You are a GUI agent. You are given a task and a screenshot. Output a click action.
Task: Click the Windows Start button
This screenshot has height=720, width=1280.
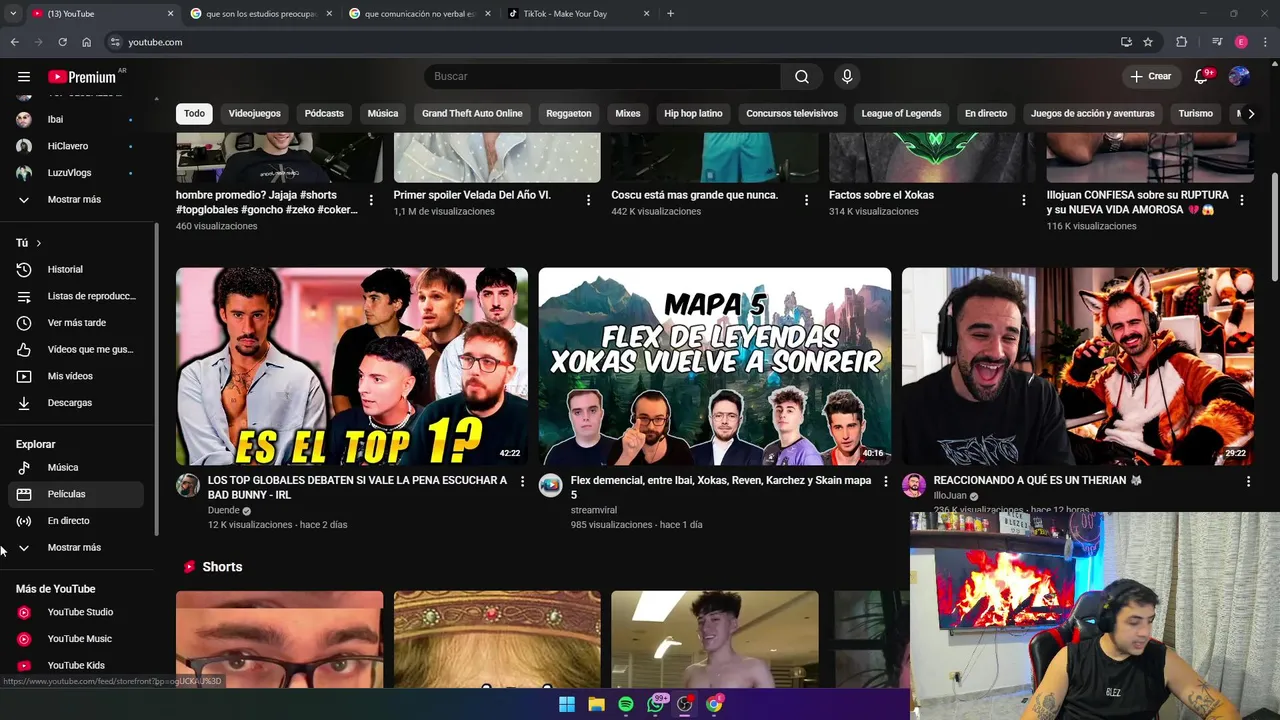point(567,704)
